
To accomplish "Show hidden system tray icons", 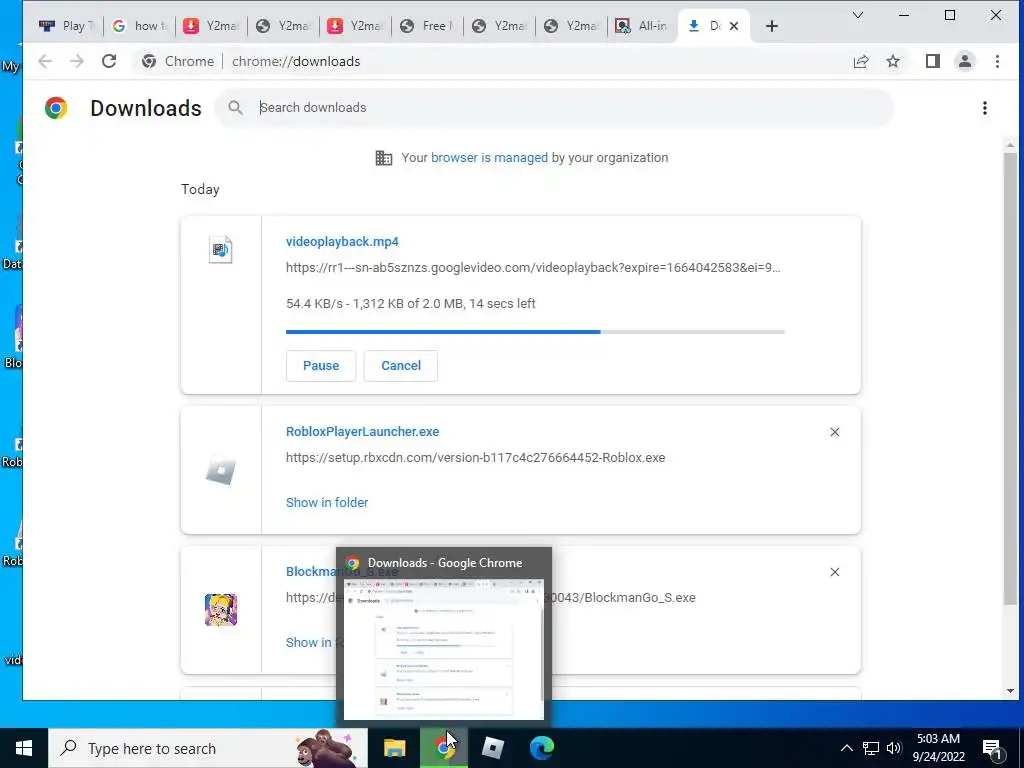I will coord(846,748).
